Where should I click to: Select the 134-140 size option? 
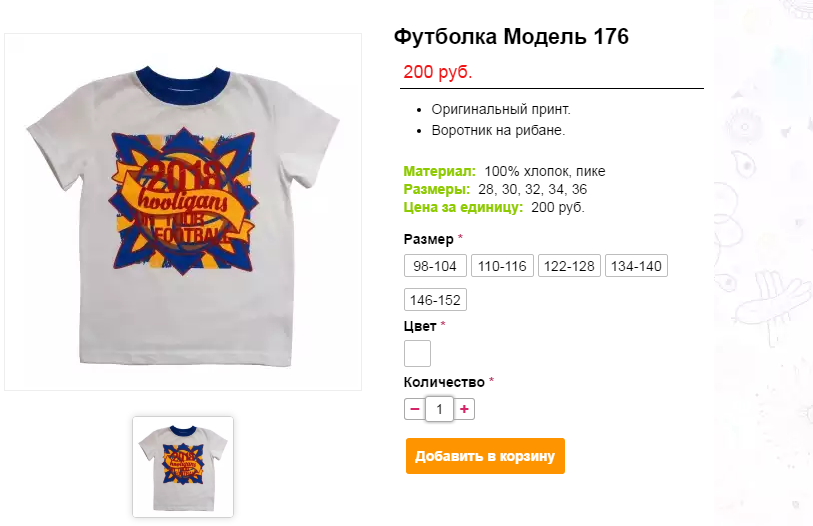636,266
